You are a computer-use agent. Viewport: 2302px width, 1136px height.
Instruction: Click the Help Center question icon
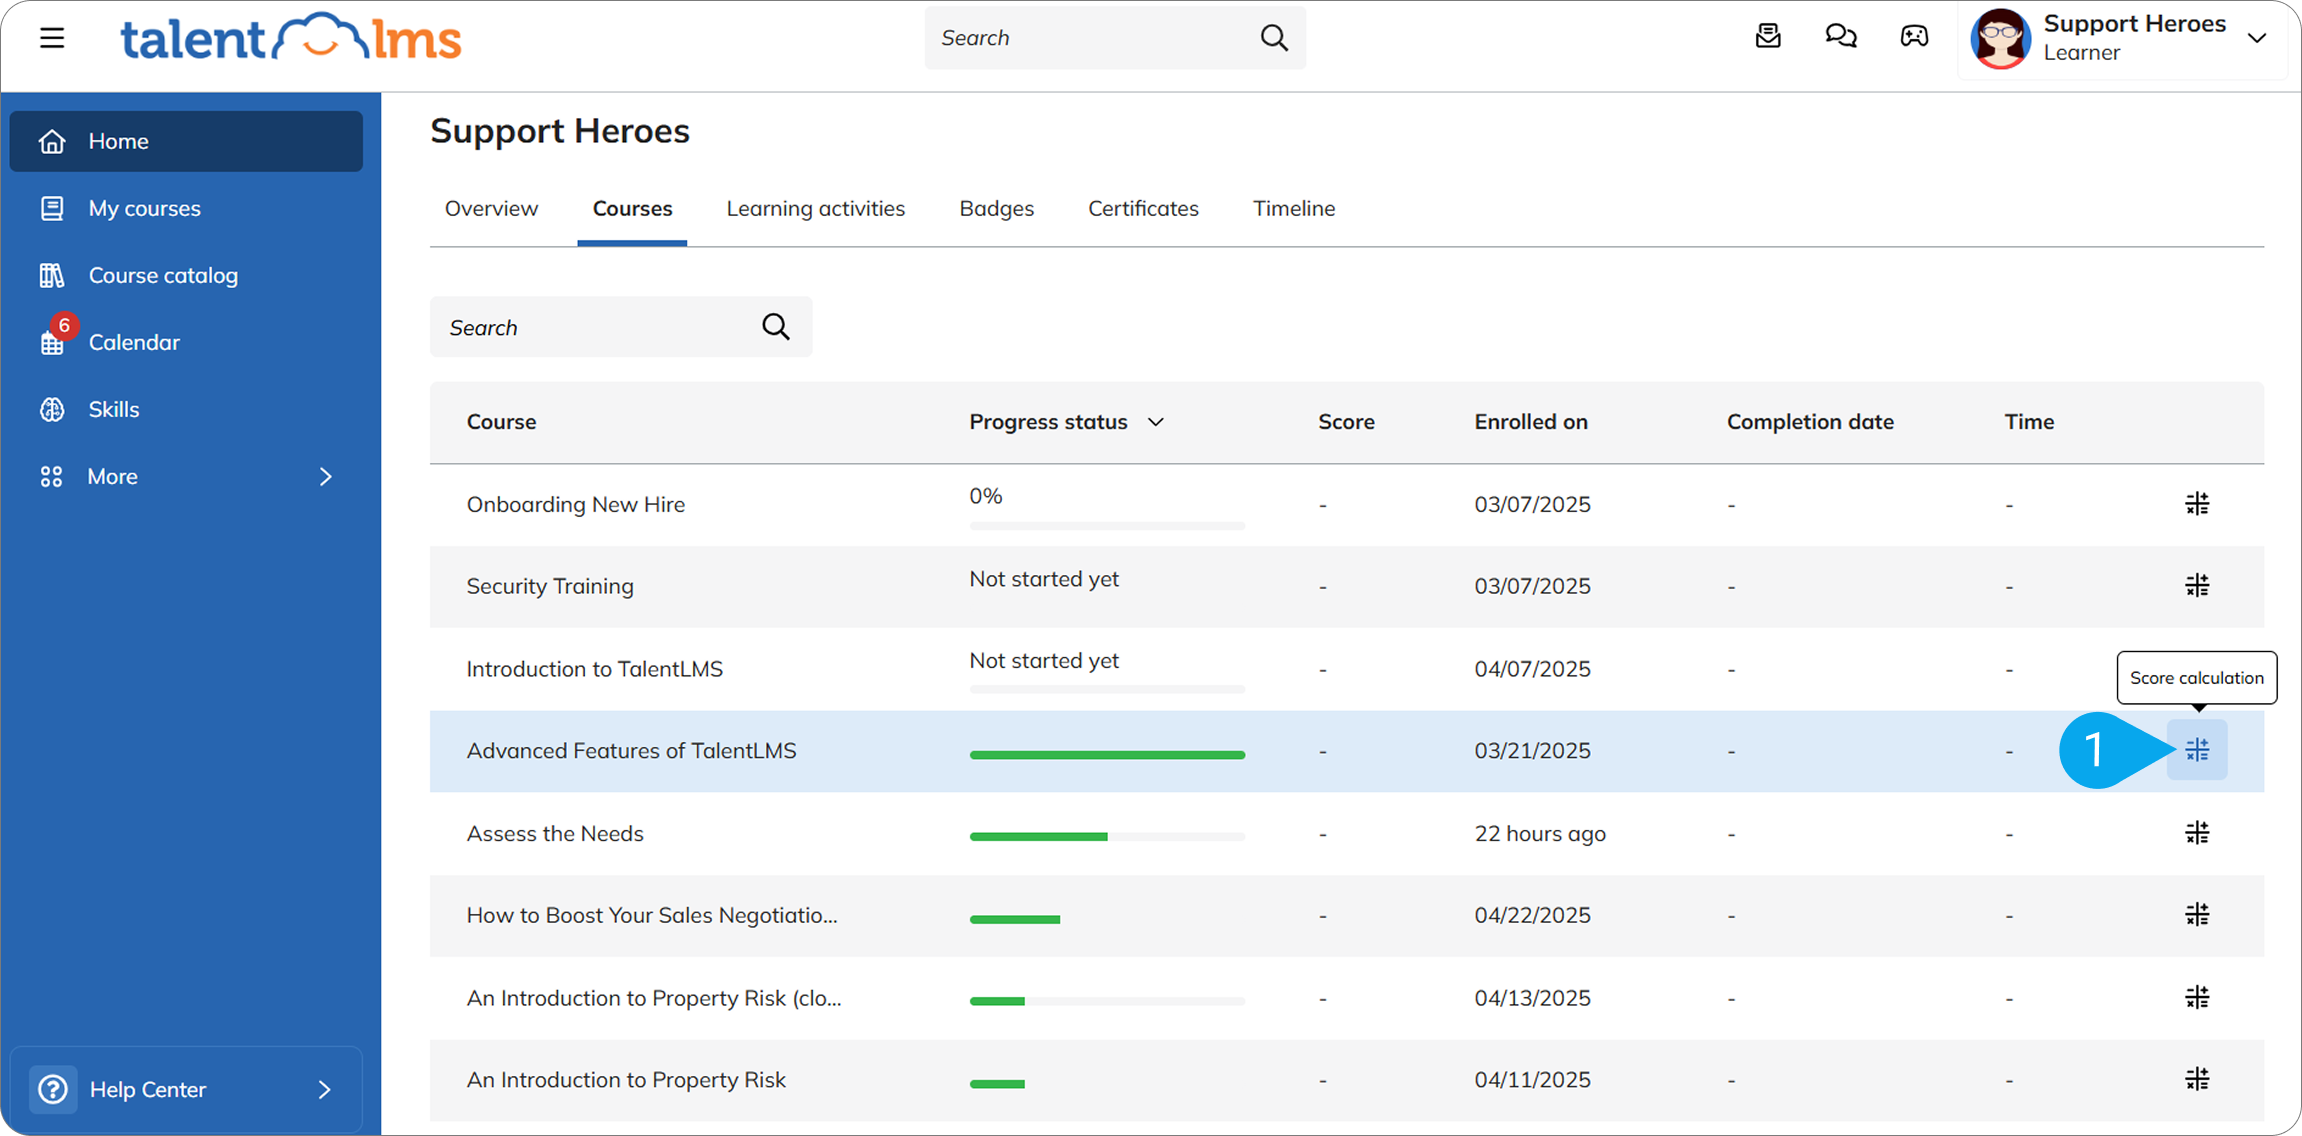[53, 1089]
